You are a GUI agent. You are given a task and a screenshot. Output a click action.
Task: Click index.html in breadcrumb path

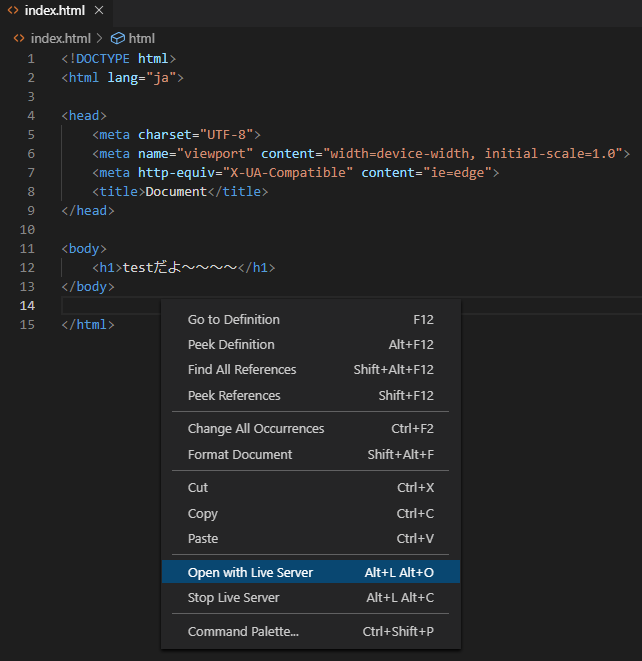pos(60,38)
